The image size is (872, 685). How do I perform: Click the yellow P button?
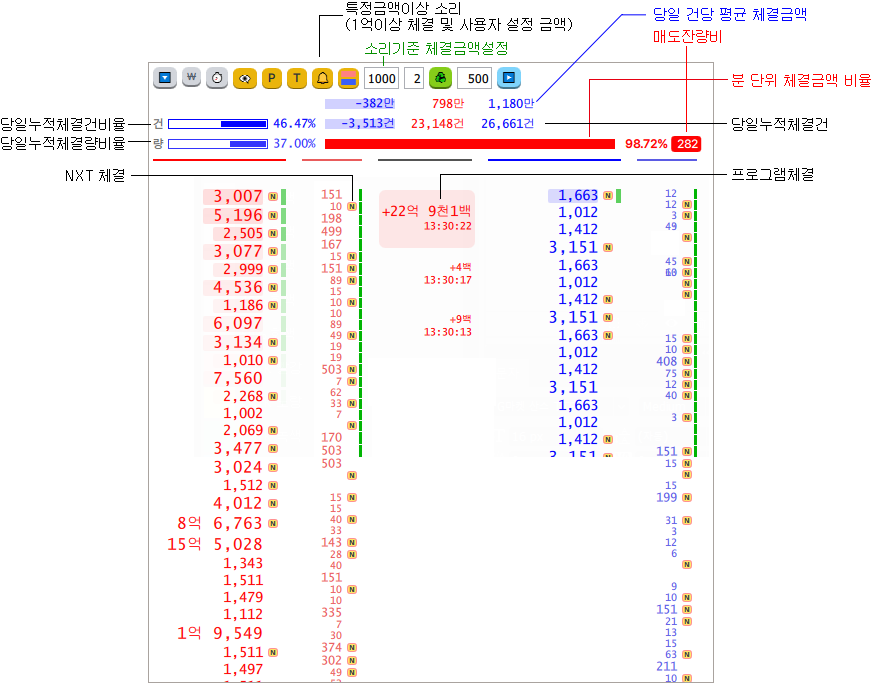tap(271, 78)
